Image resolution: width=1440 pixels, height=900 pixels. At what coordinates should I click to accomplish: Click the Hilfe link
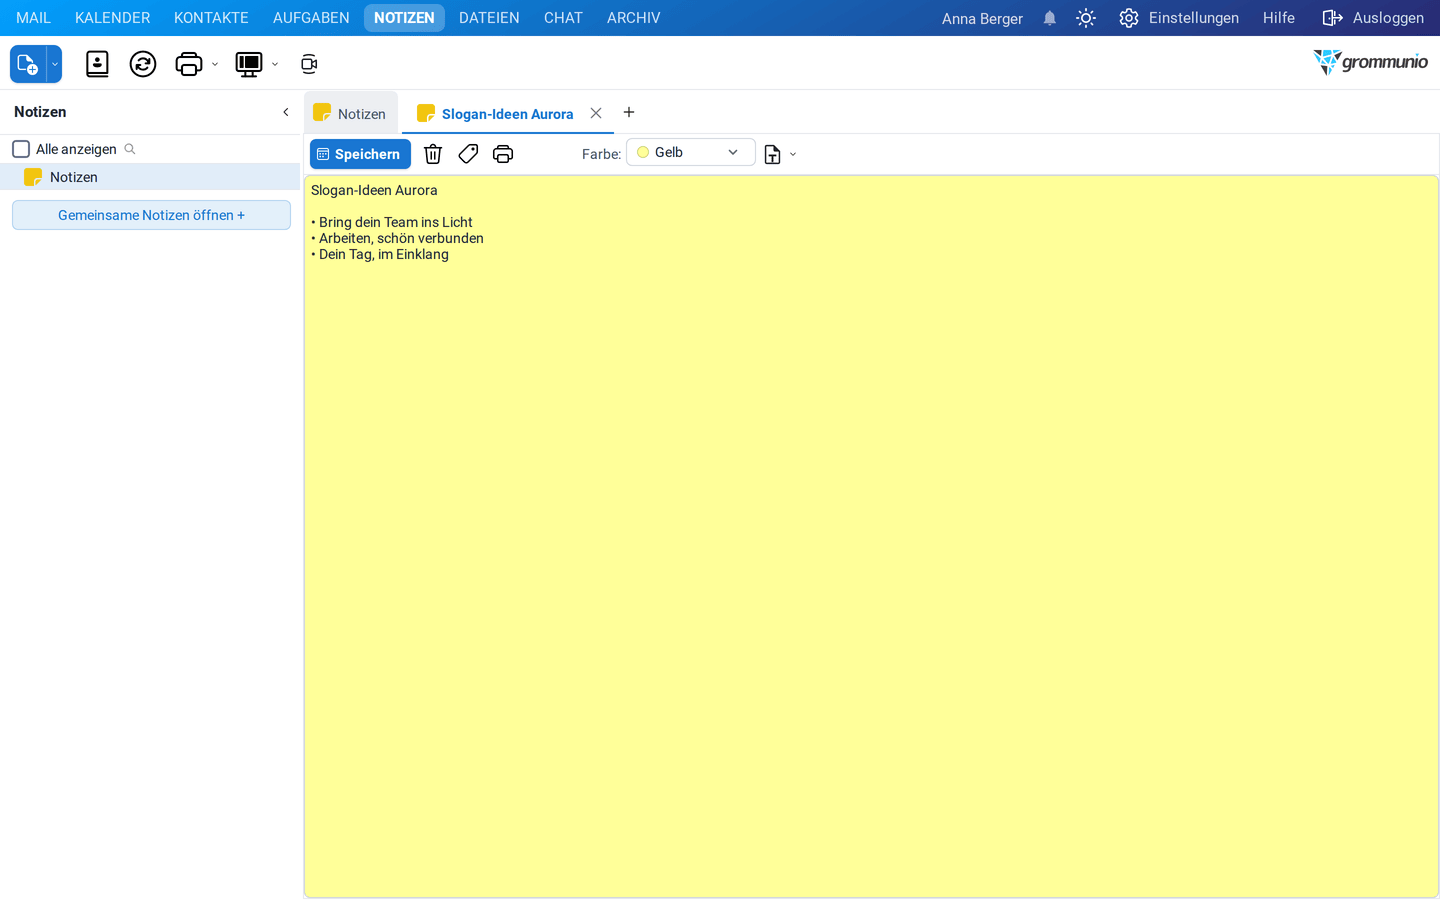pyautogui.click(x=1279, y=18)
